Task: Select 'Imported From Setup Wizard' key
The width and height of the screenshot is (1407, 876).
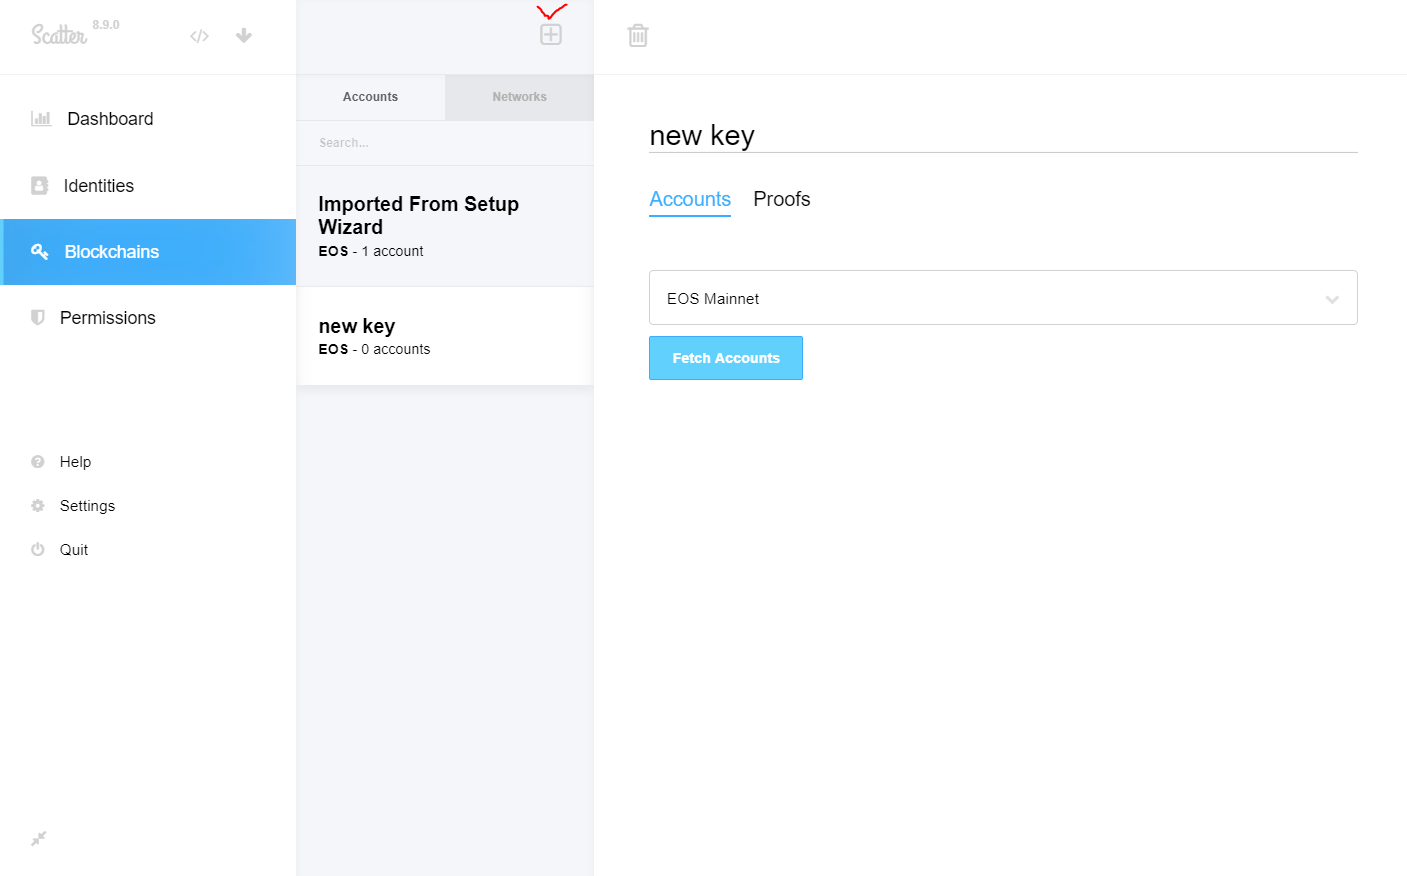Action: pyautogui.click(x=445, y=226)
